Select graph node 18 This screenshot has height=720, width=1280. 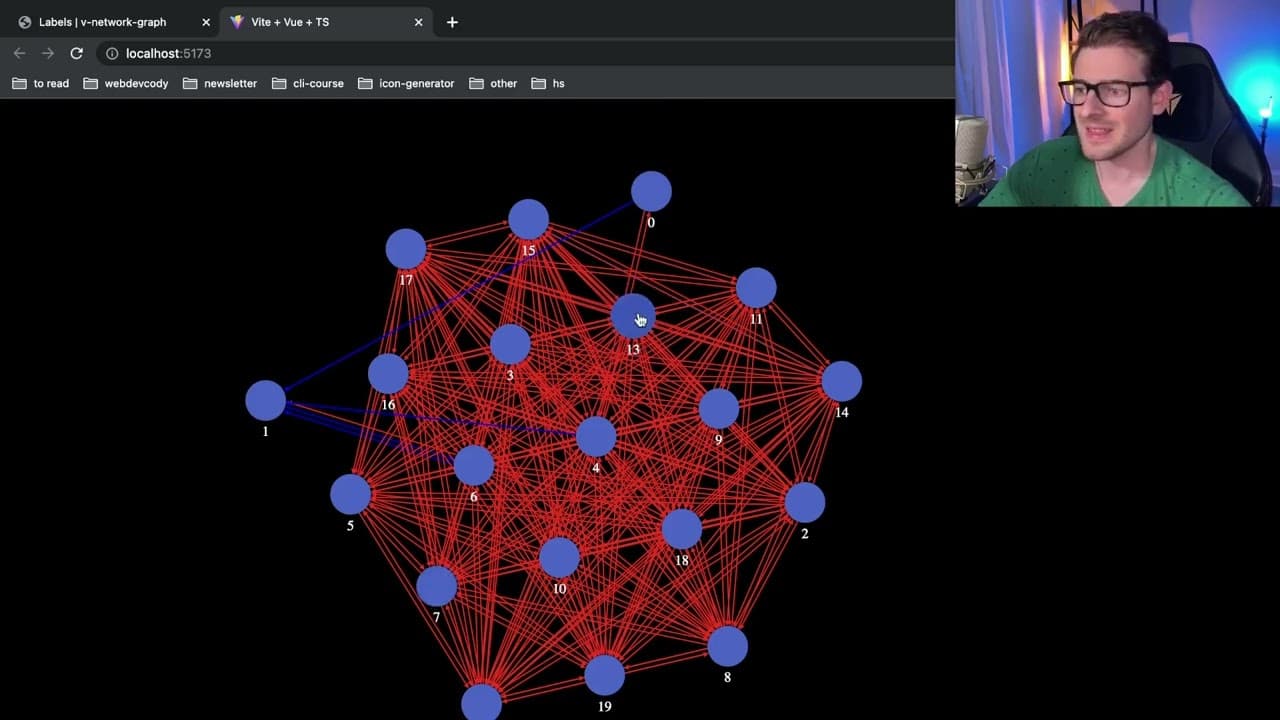(681, 529)
